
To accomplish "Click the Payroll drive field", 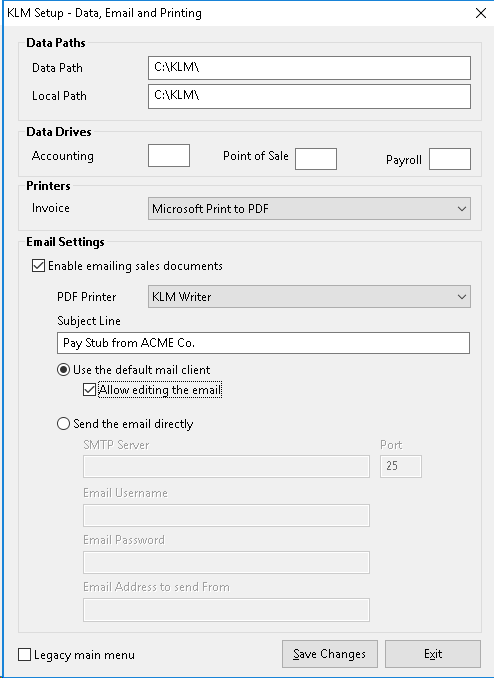I will tap(450, 159).
